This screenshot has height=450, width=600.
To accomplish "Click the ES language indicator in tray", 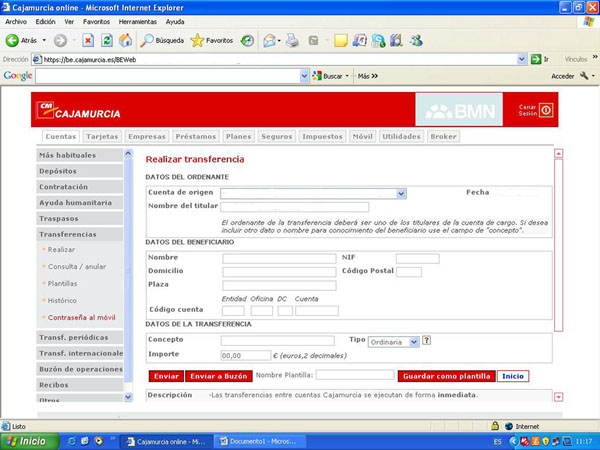I will pos(497,442).
